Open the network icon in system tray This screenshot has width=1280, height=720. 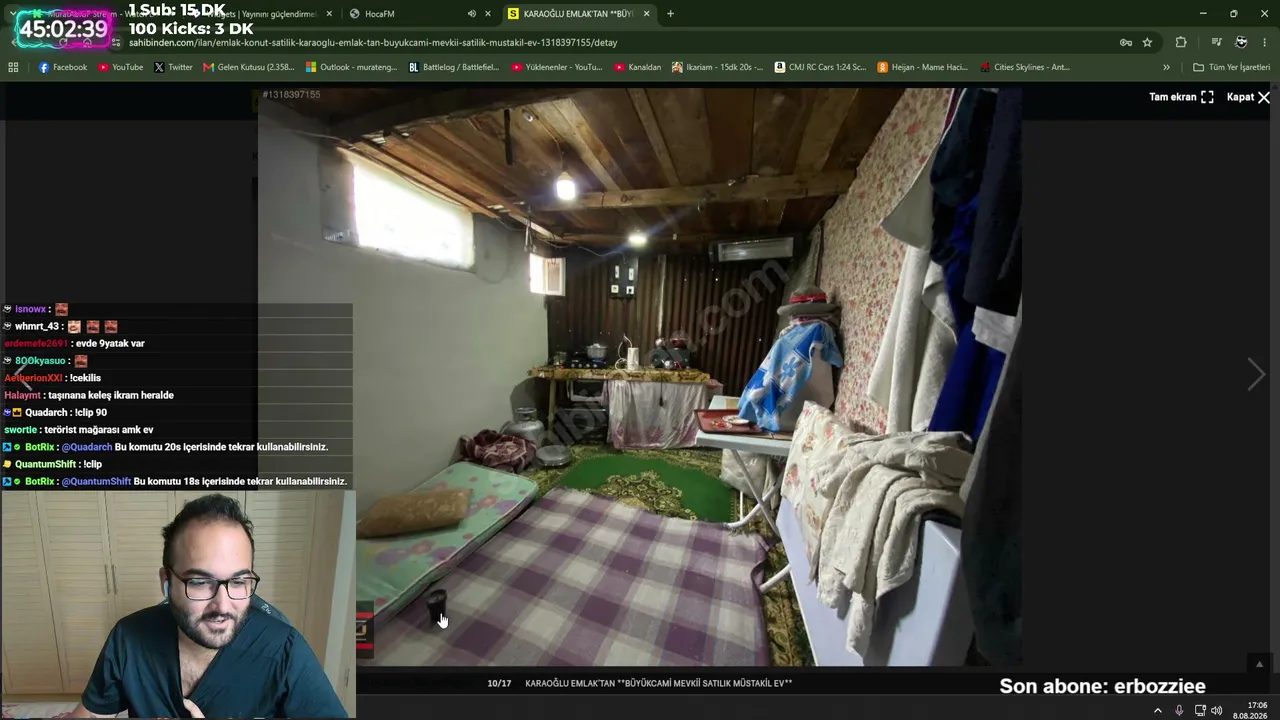(x=1200, y=710)
